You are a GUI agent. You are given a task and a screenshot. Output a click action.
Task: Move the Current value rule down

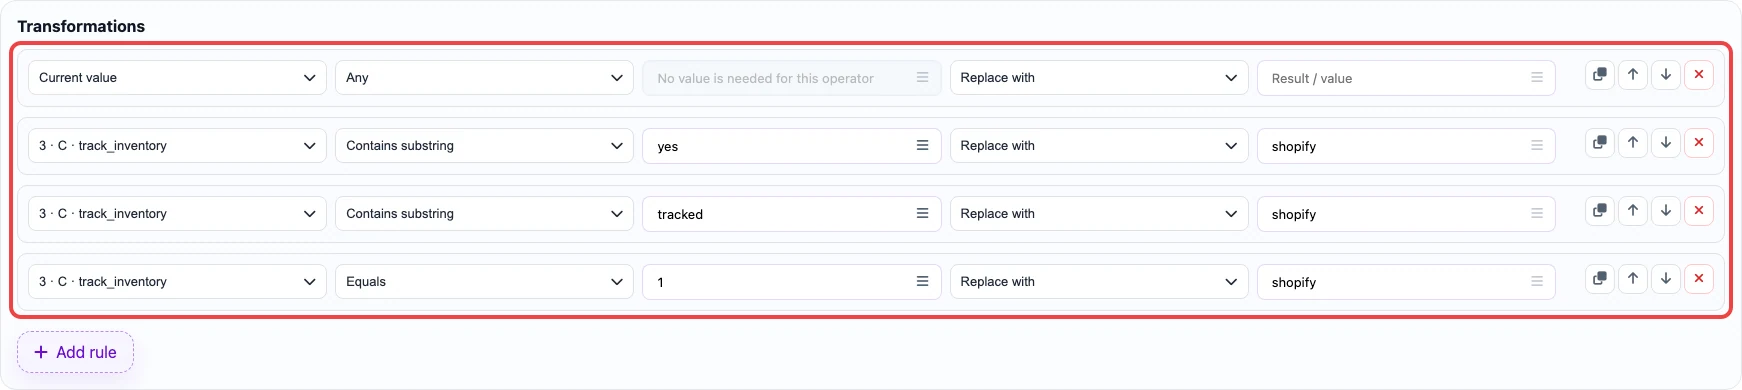coord(1666,75)
